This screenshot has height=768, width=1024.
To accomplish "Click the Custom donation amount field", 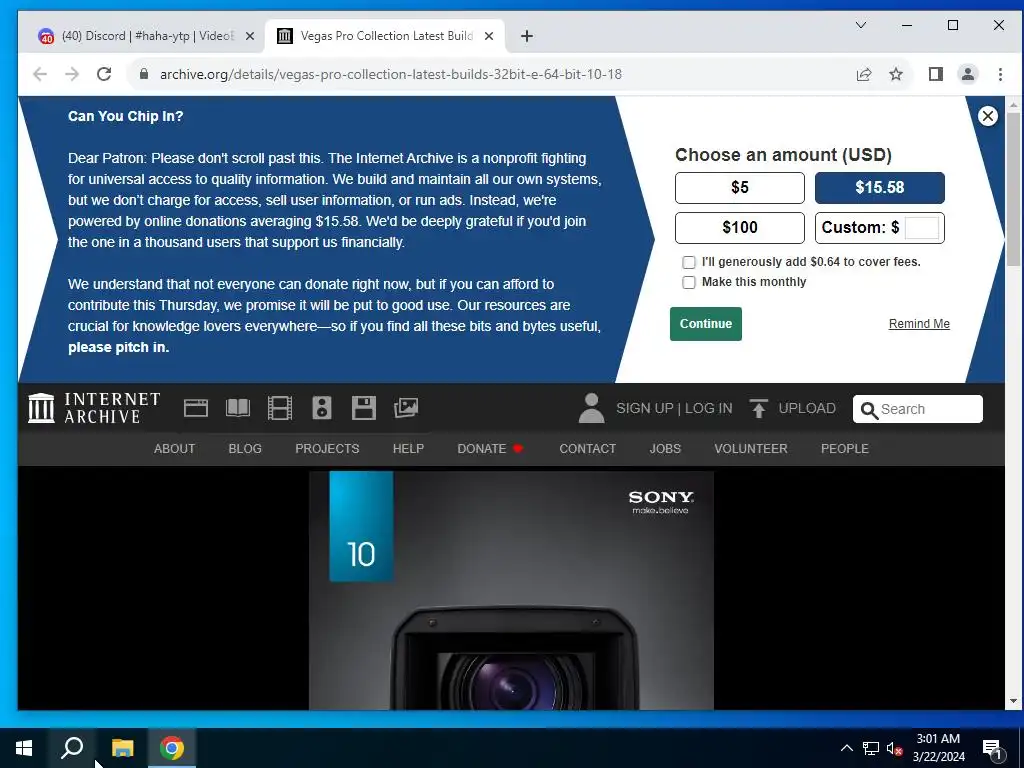I will coord(921,228).
